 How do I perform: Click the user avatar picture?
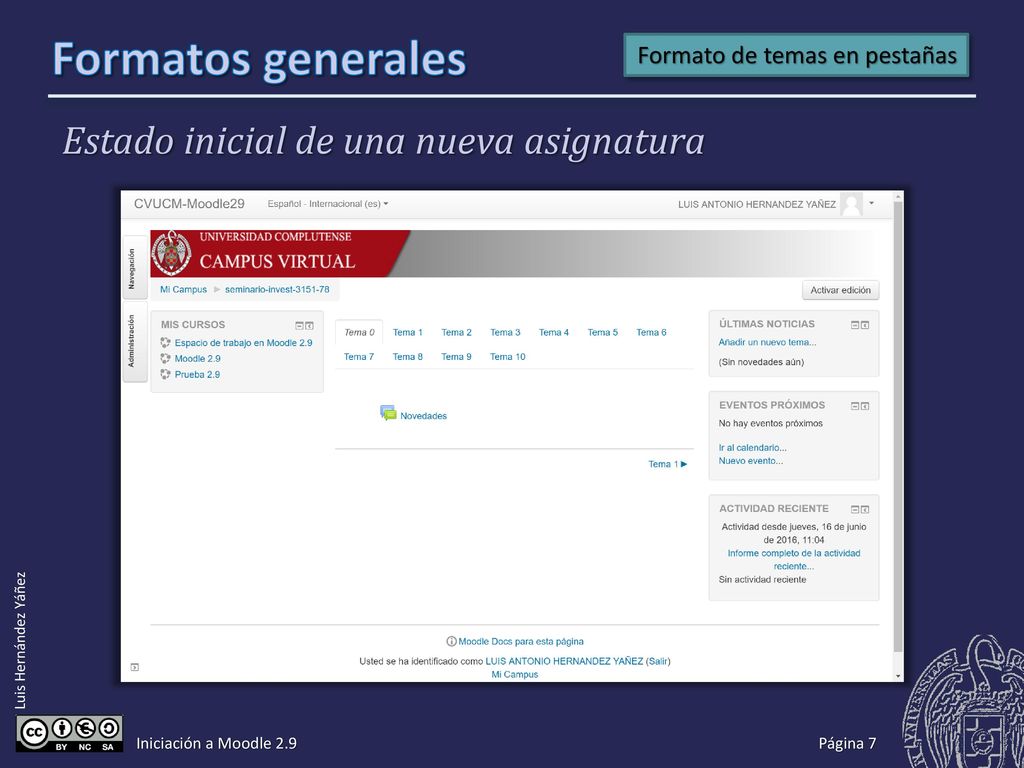851,204
